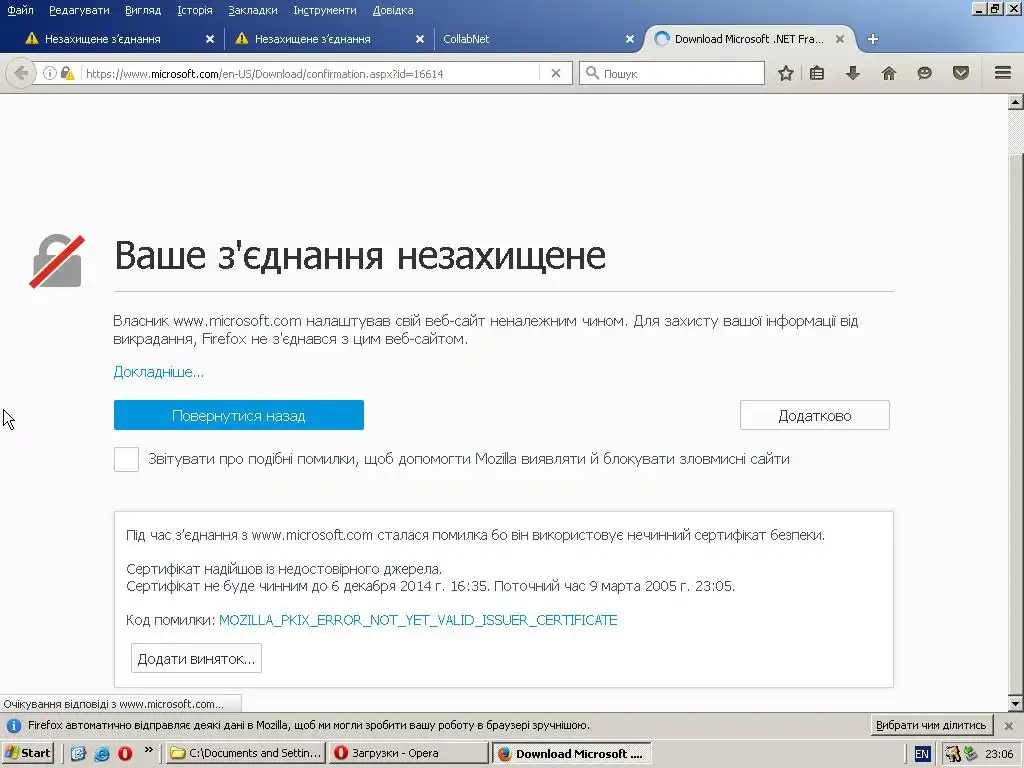Open site information (i) icon in address bar
The width and height of the screenshot is (1024, 768).
tap(50, 73)
